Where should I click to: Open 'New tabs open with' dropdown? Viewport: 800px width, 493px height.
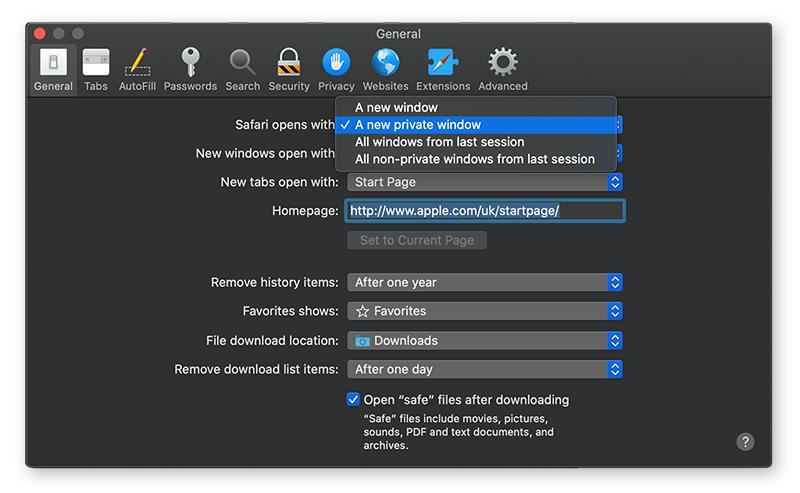click(485, 182)
